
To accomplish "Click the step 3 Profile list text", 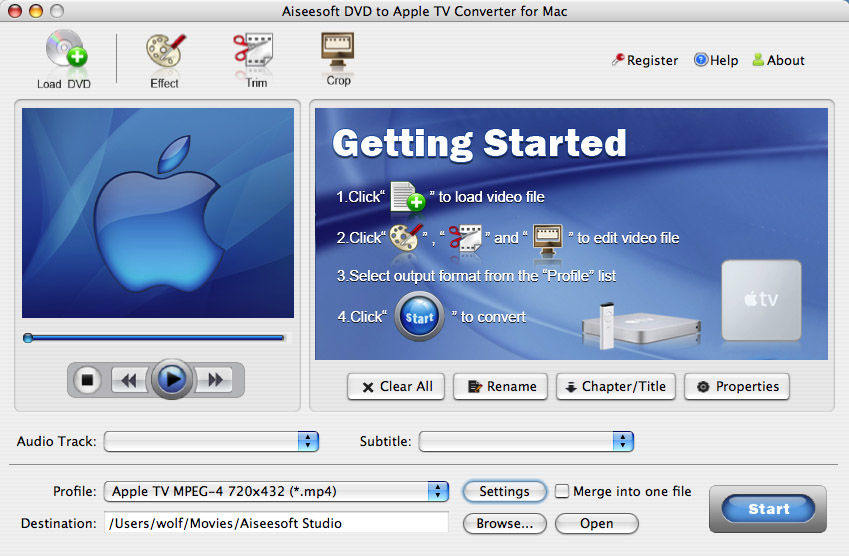I will coord(476,276).
